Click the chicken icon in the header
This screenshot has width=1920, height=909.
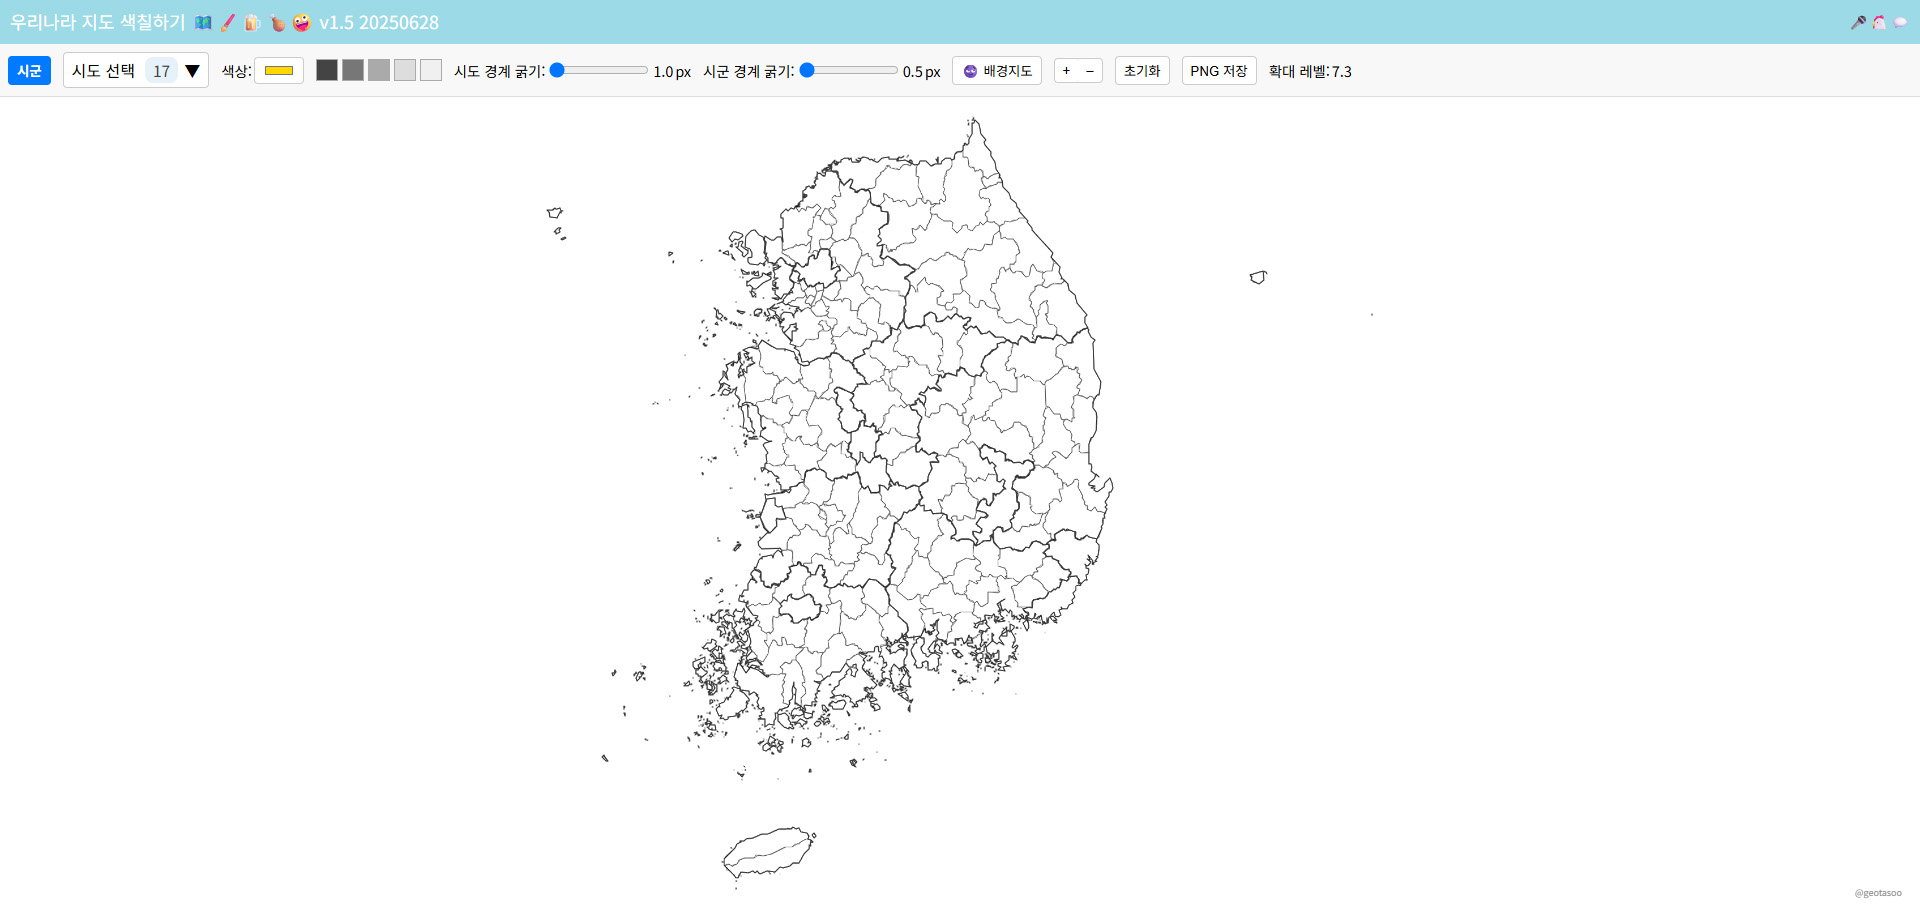[1879, 22]
